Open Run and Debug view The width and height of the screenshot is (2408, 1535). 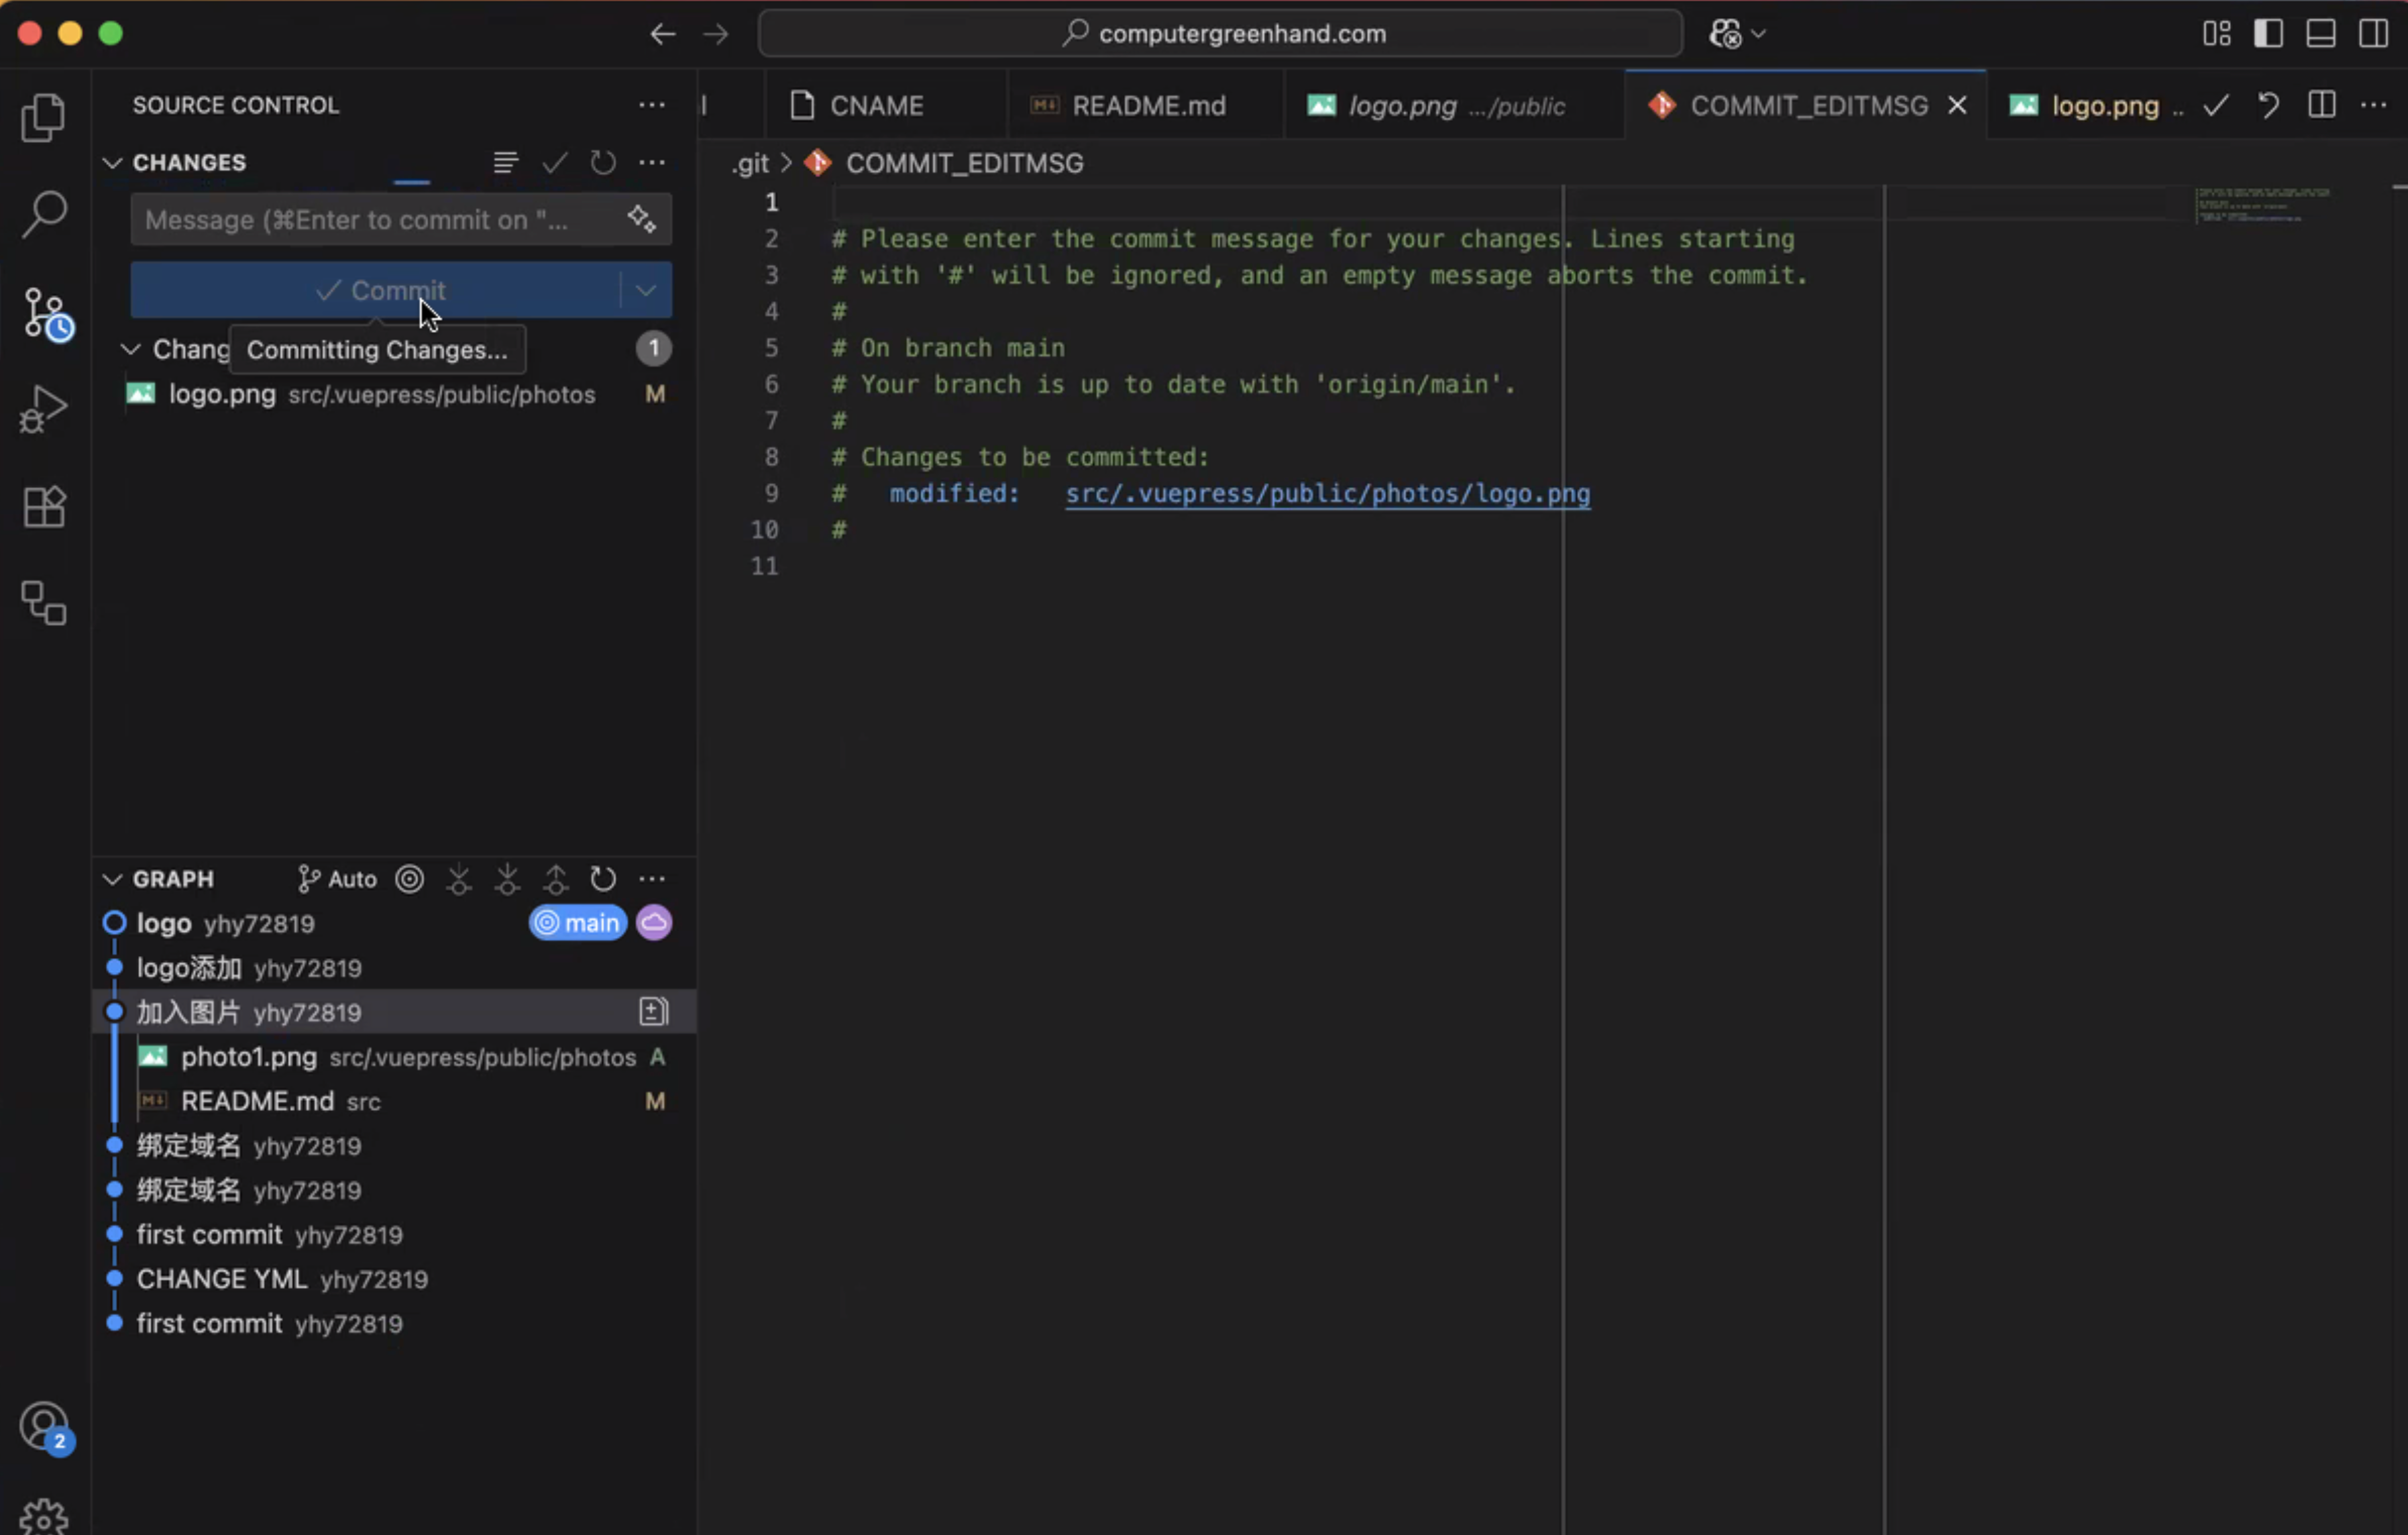coord(44,409)
